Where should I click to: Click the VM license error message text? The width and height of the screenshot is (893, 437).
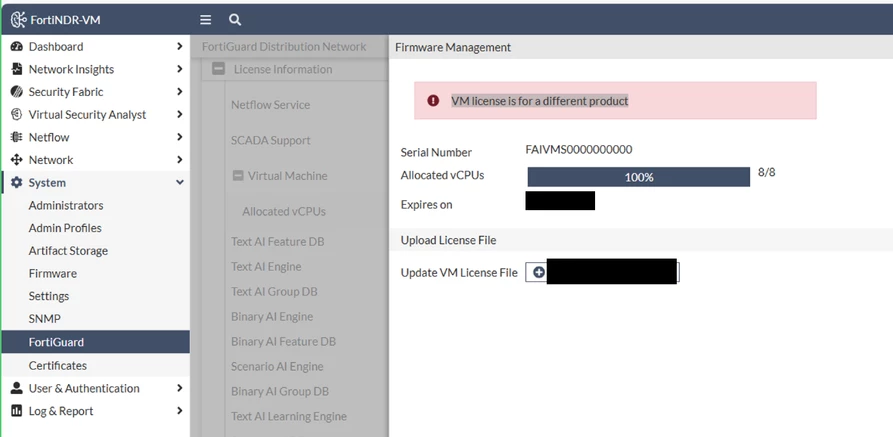pyautogui.click(x=539, y=101)
